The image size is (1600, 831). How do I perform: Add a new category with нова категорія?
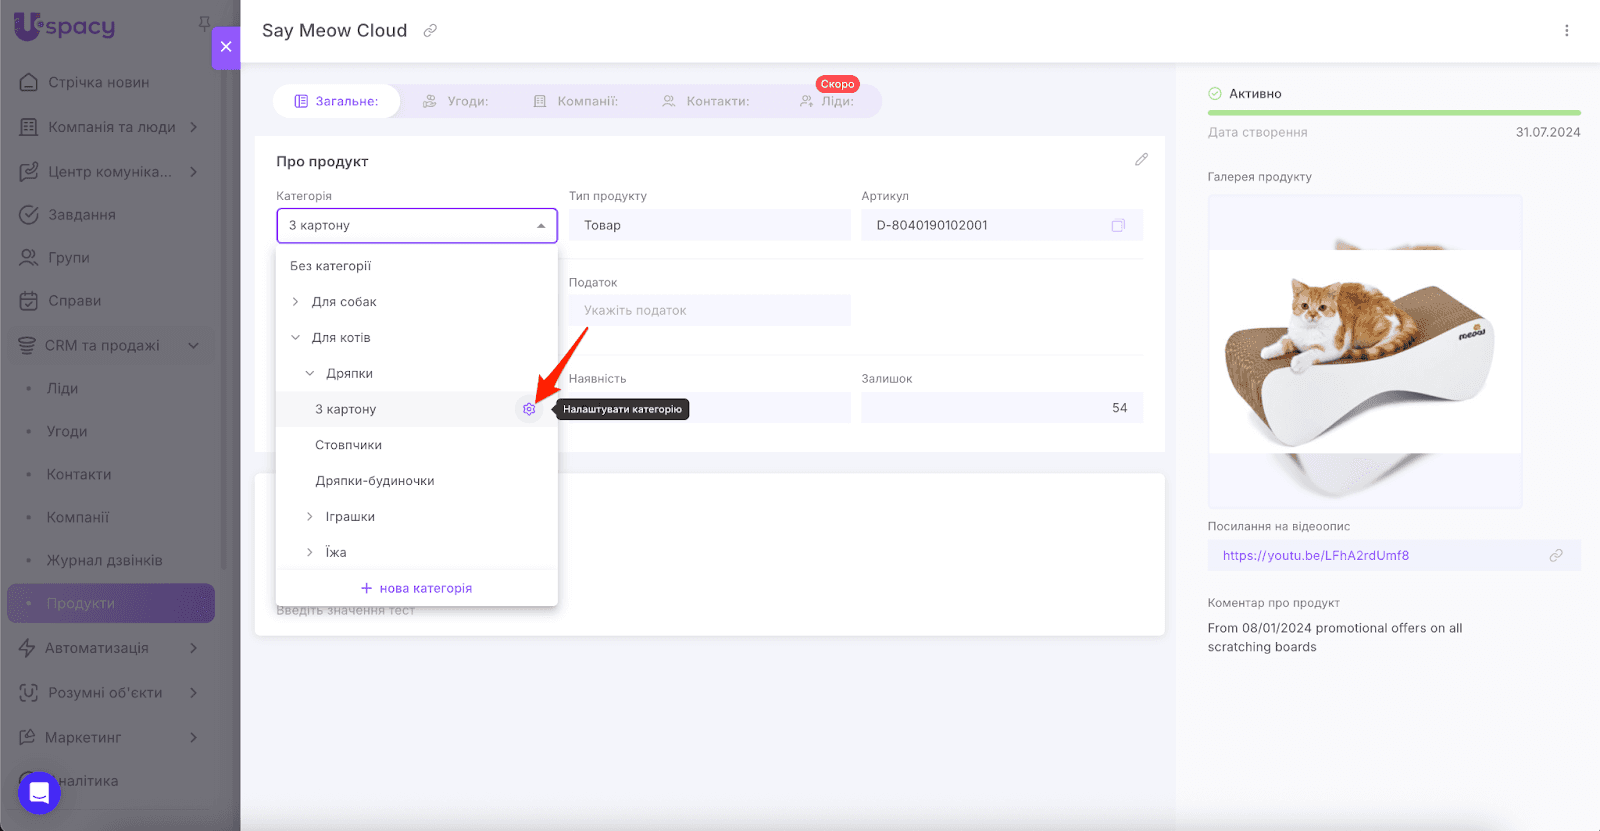pyautogui.click(x=416, y=588)
